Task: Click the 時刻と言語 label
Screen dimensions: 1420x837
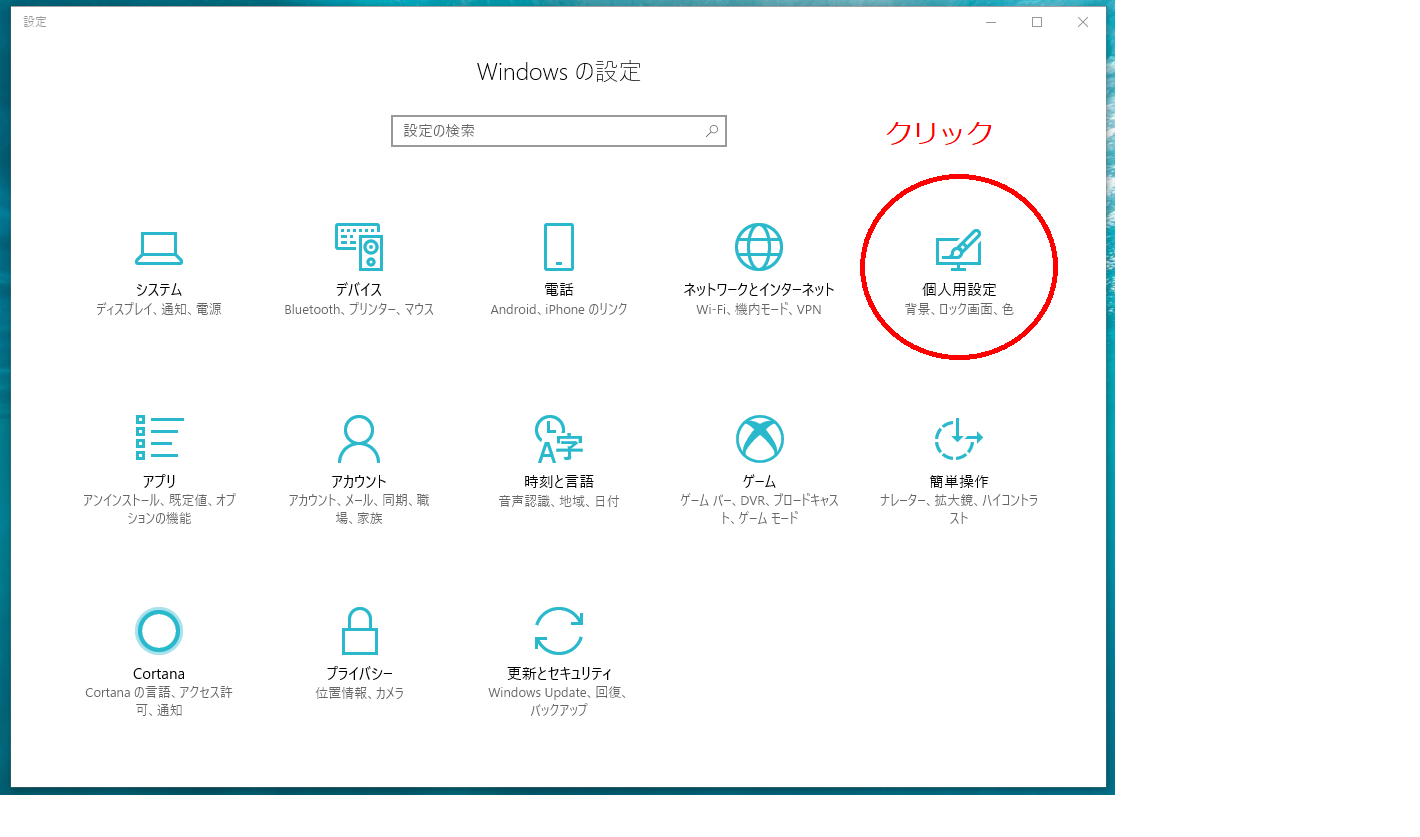Action: (x=559, y=481)
